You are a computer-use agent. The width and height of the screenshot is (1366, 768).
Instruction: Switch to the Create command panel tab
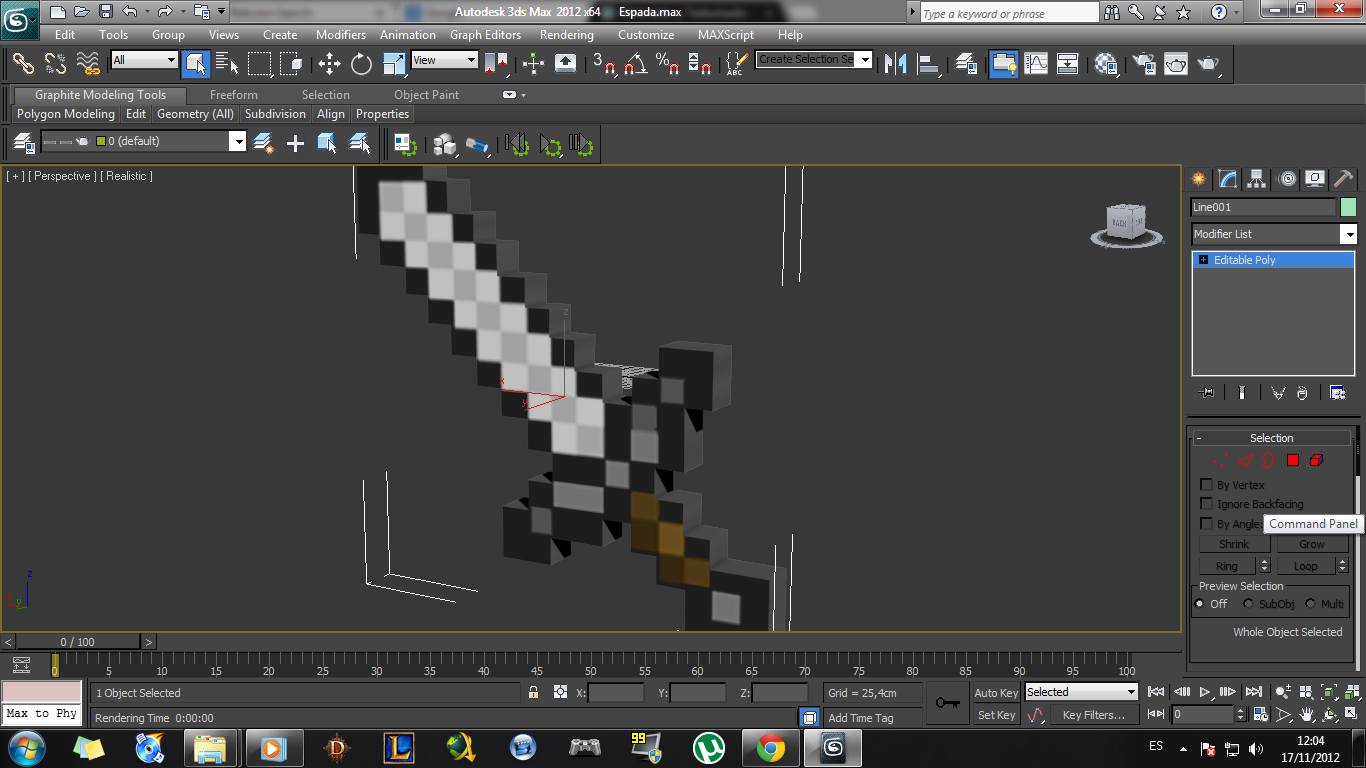click(x=1198, y=179)
